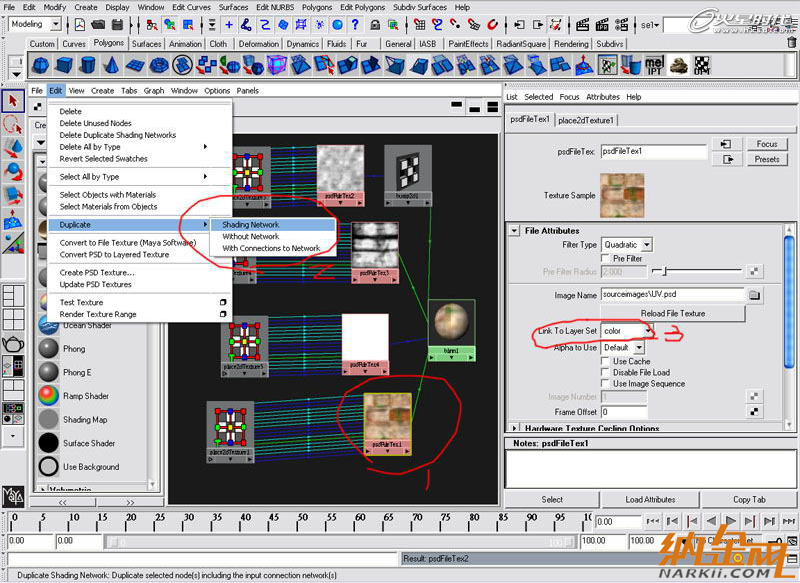Browse for image file folder icon
This screenshot has width=800, height=583.
[x=755, y=296]
